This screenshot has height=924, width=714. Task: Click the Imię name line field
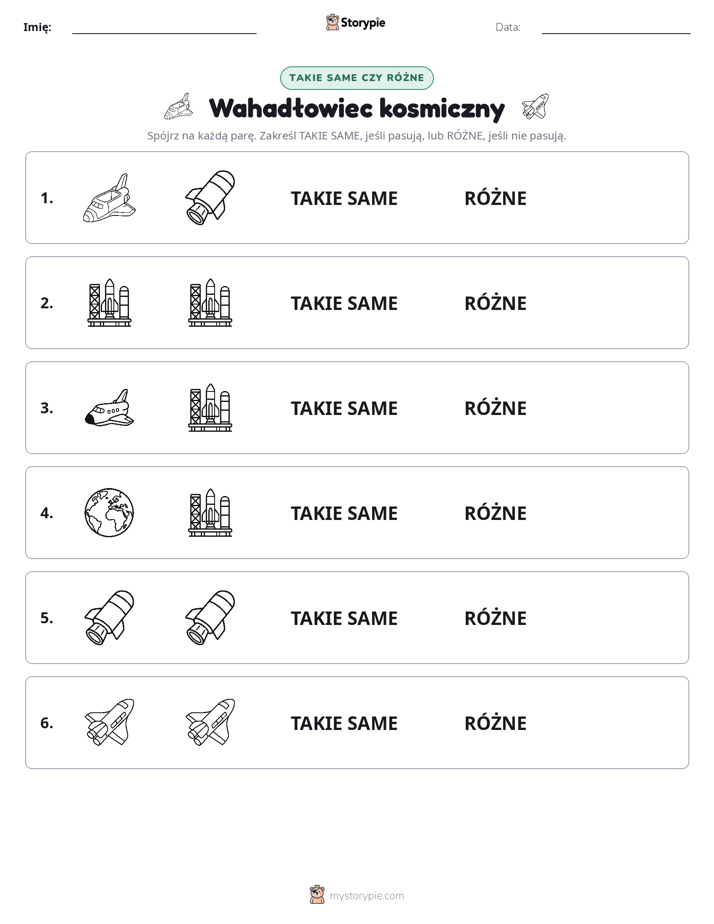(164, 27)
